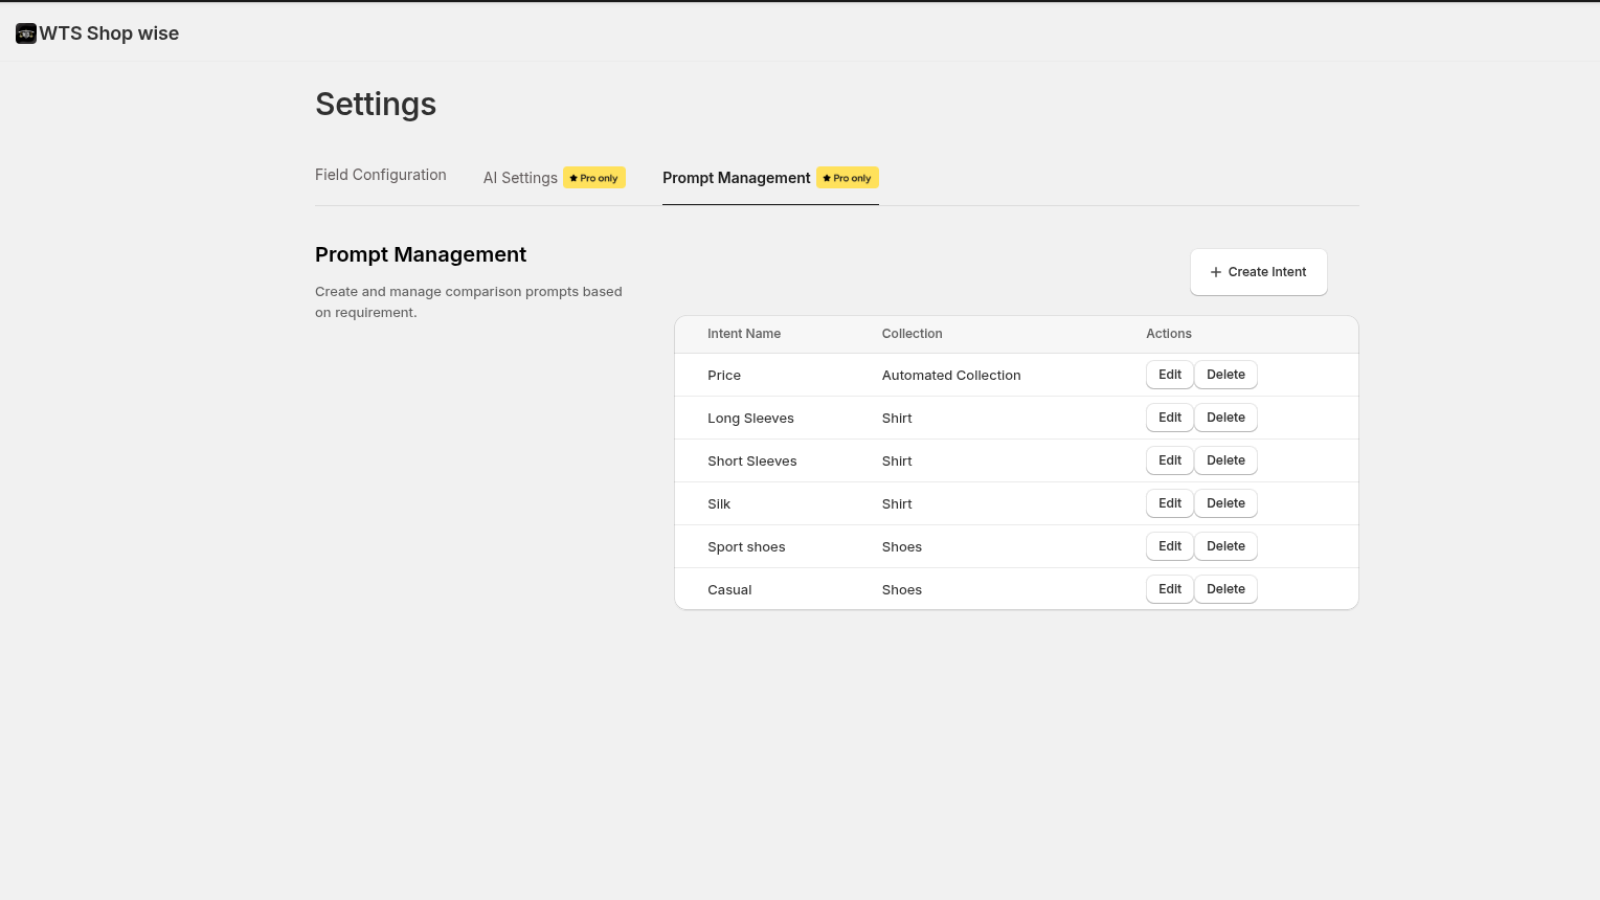Edit the Long Sleeves intent
The width and height of the screenshot is (1600, 900).
pos(1169,417)
